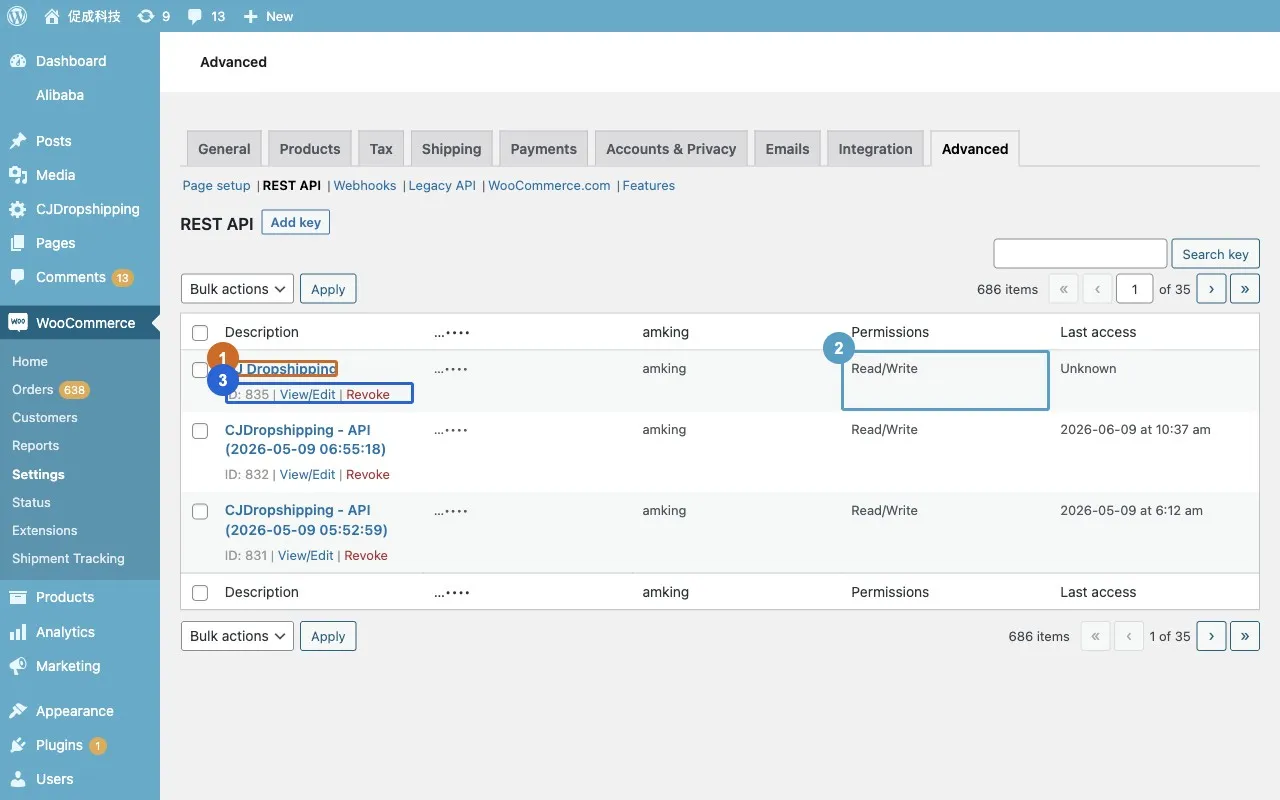Open the bottom Bulk actions dropdown
Viewport: 1280px width, 800px height.
click(x=237, y=636)
